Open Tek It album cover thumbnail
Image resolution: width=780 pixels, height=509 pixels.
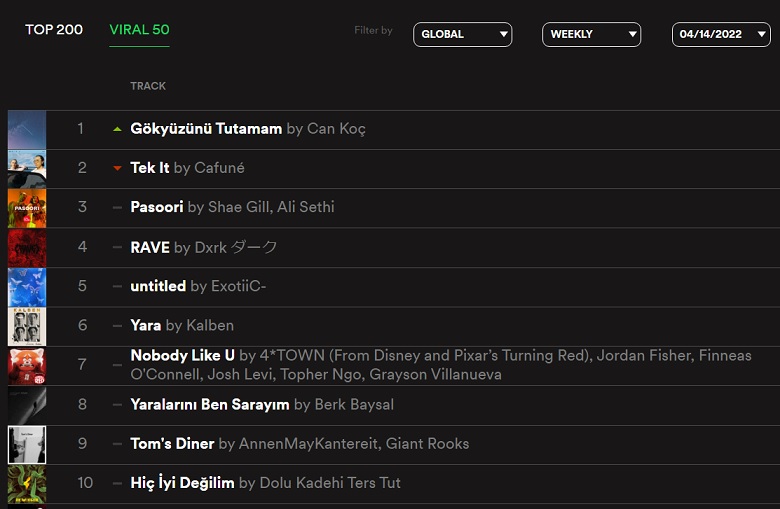point(27,169)
